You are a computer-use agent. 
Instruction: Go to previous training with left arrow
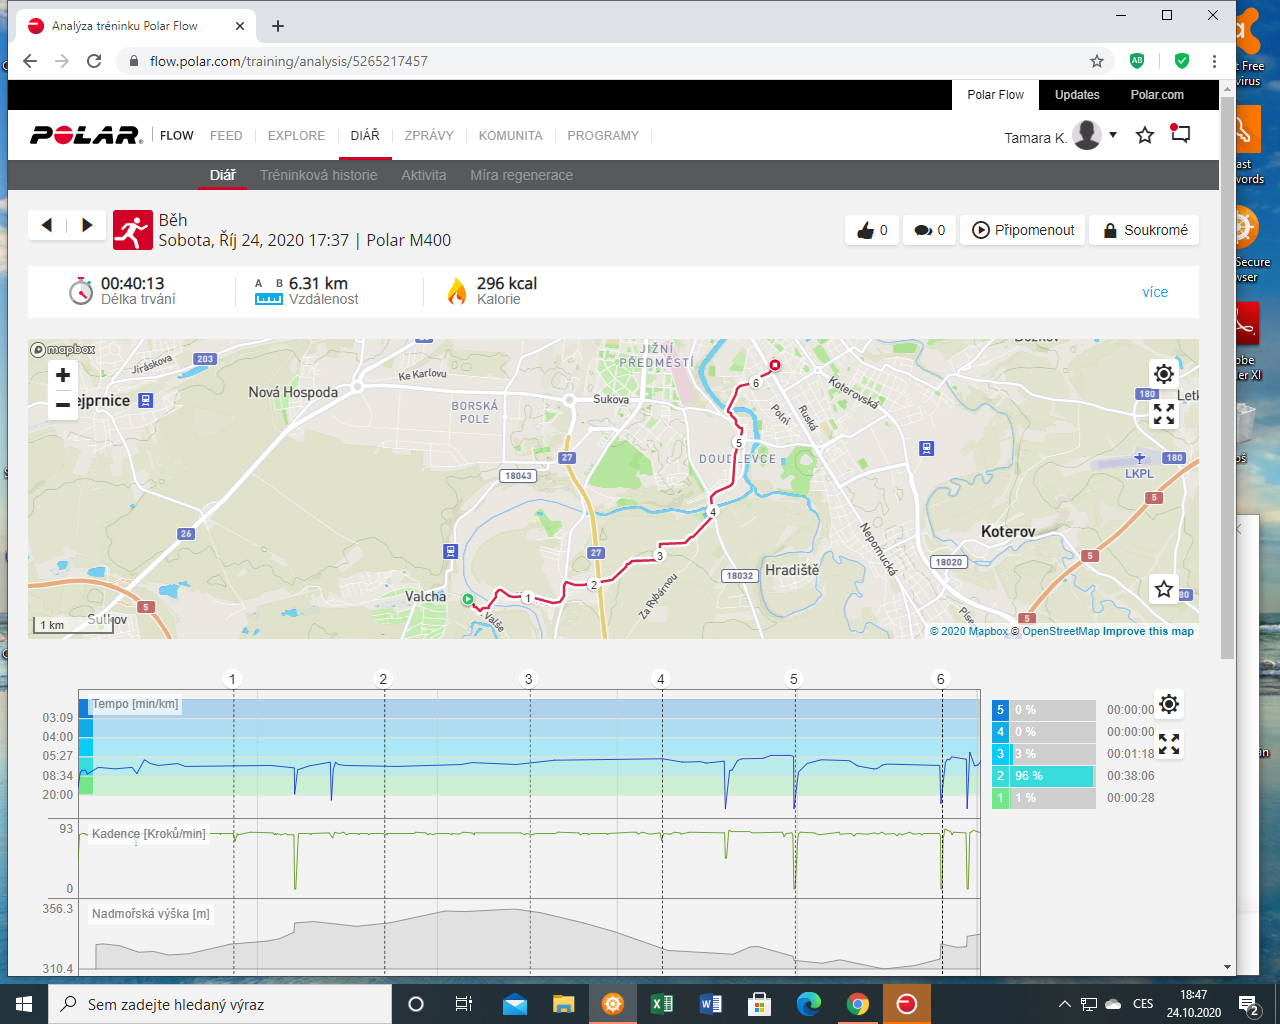tap(47, 225)
